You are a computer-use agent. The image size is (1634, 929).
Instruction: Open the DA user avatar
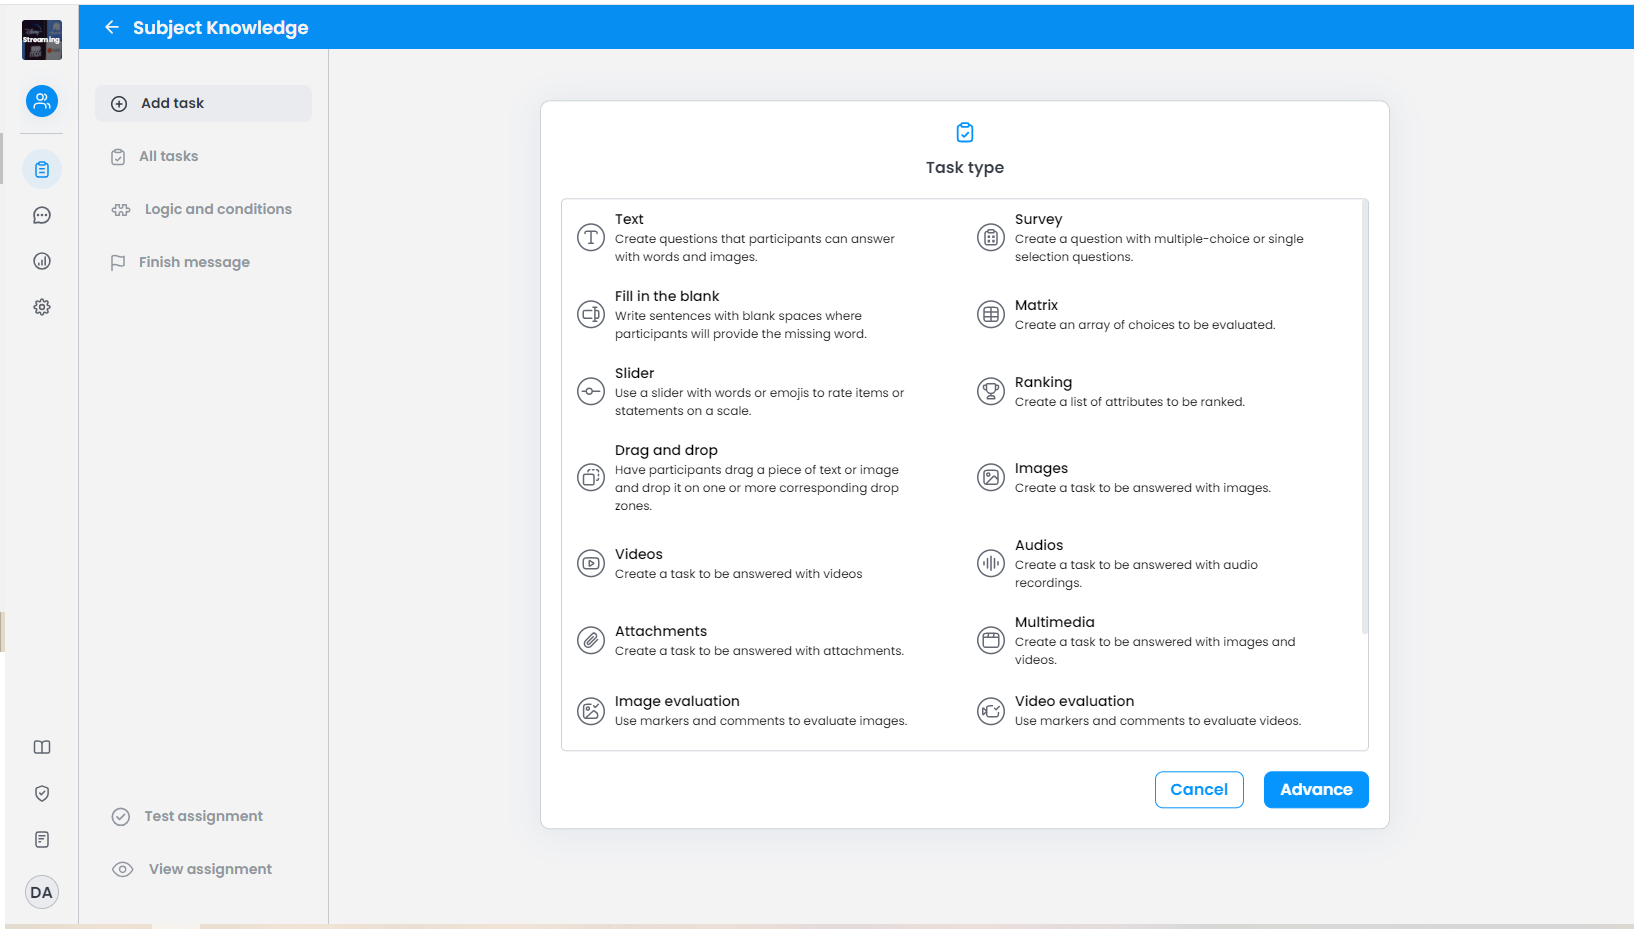point(42,892)
